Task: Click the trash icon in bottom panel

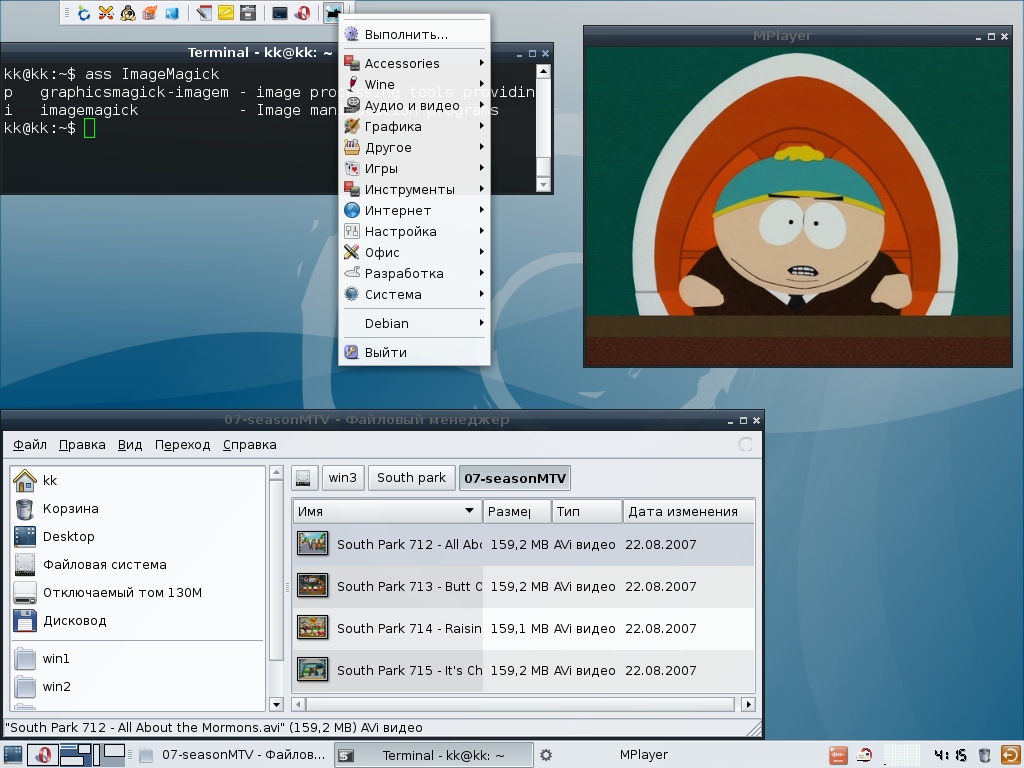Action: click(x=985, y=755)
